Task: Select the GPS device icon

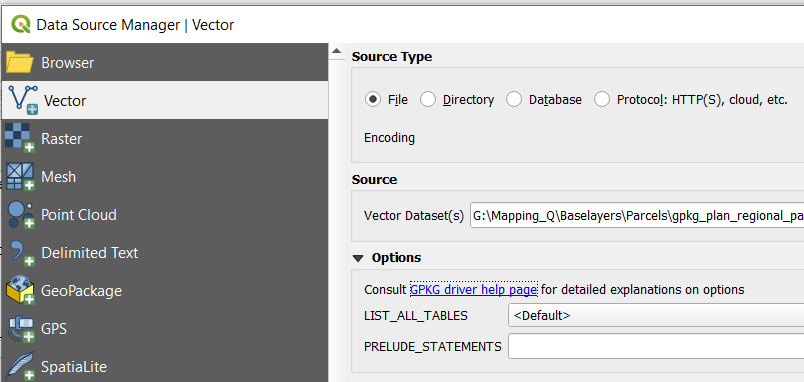Action: (22, 329)
